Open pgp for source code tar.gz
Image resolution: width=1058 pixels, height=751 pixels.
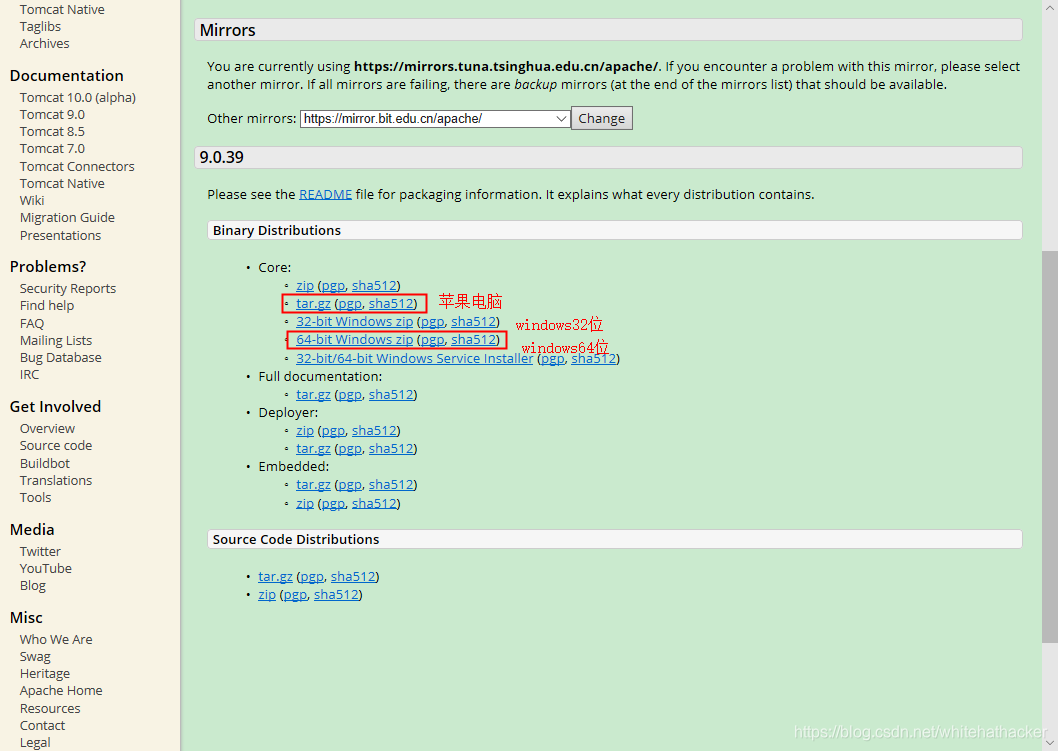(x=312, y=576)
